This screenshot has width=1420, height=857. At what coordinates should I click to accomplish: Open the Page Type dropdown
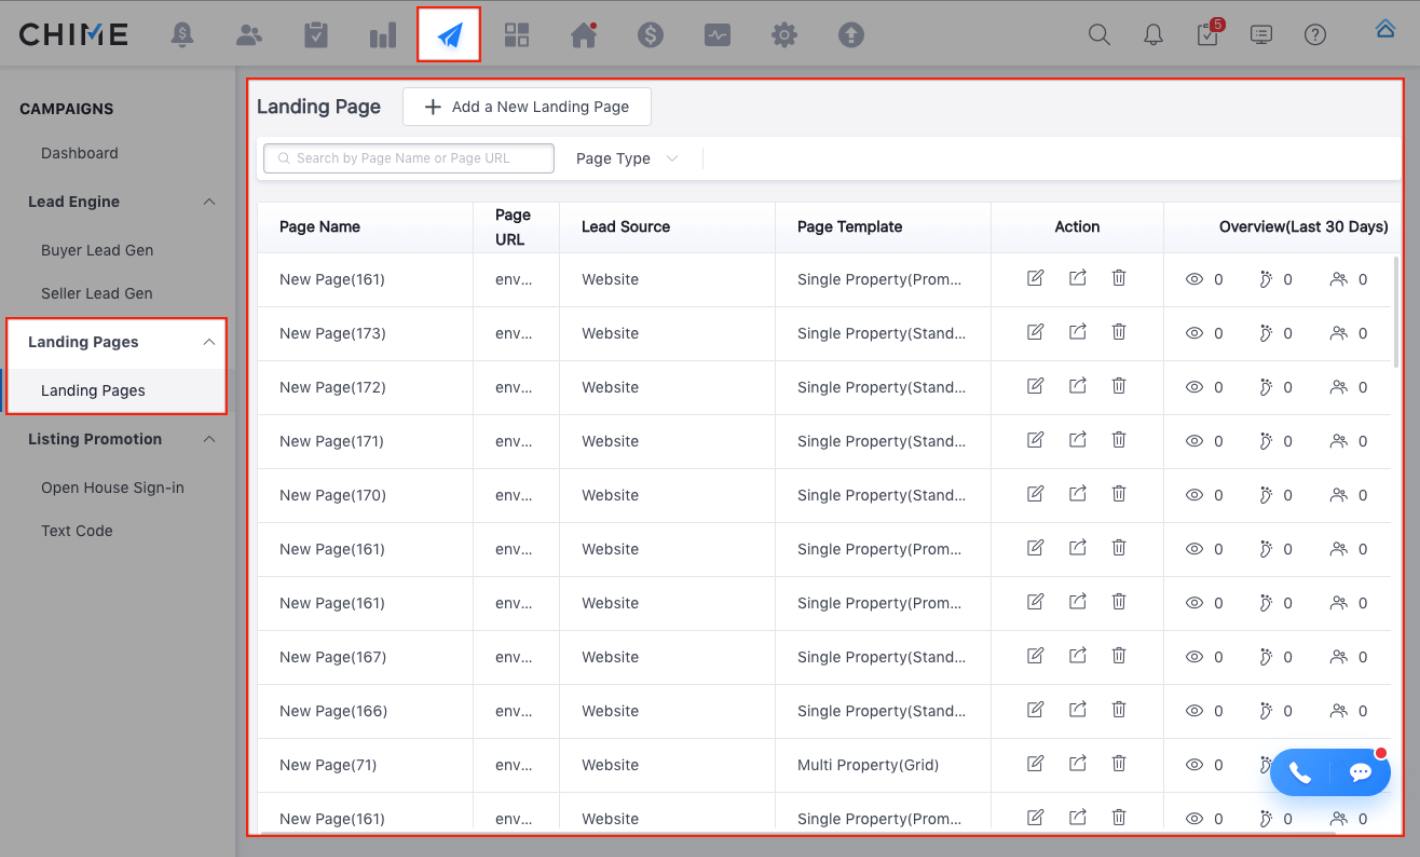tap(627, 158)
